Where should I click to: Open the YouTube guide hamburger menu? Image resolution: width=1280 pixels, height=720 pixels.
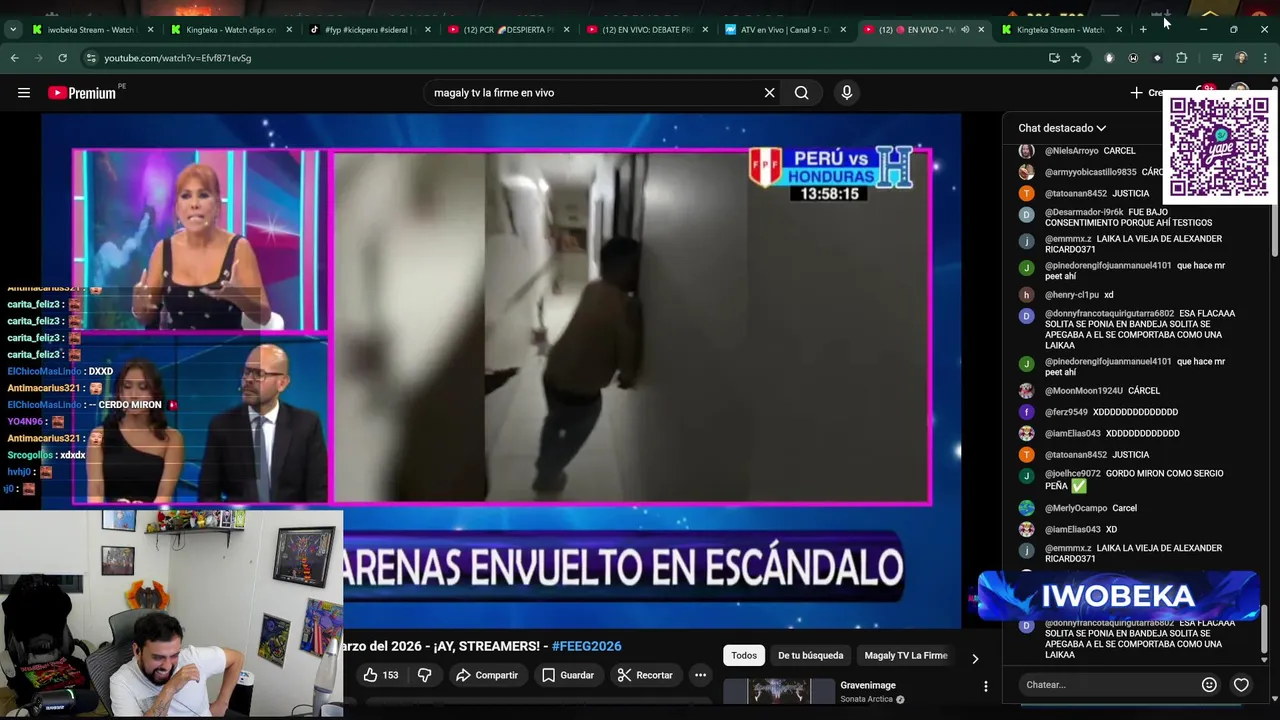coord(23,93)
